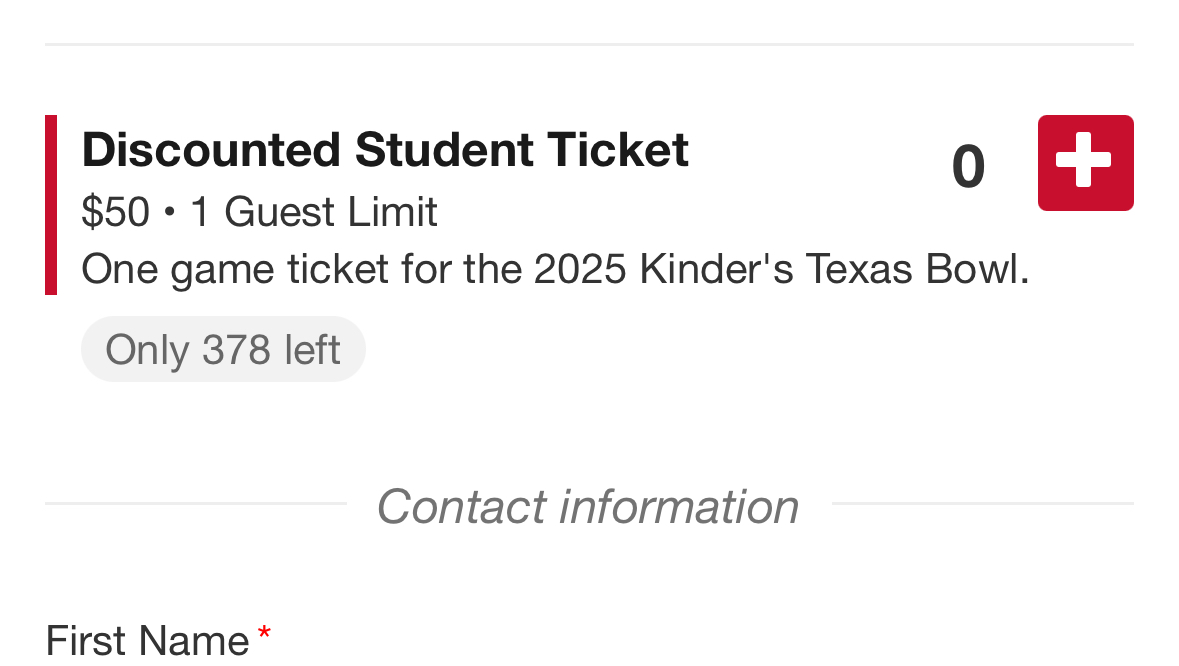Screen dimensions: 1179x666
Task: Click the red vertical ticket accent bar
Action: click(x=51, y=205)
